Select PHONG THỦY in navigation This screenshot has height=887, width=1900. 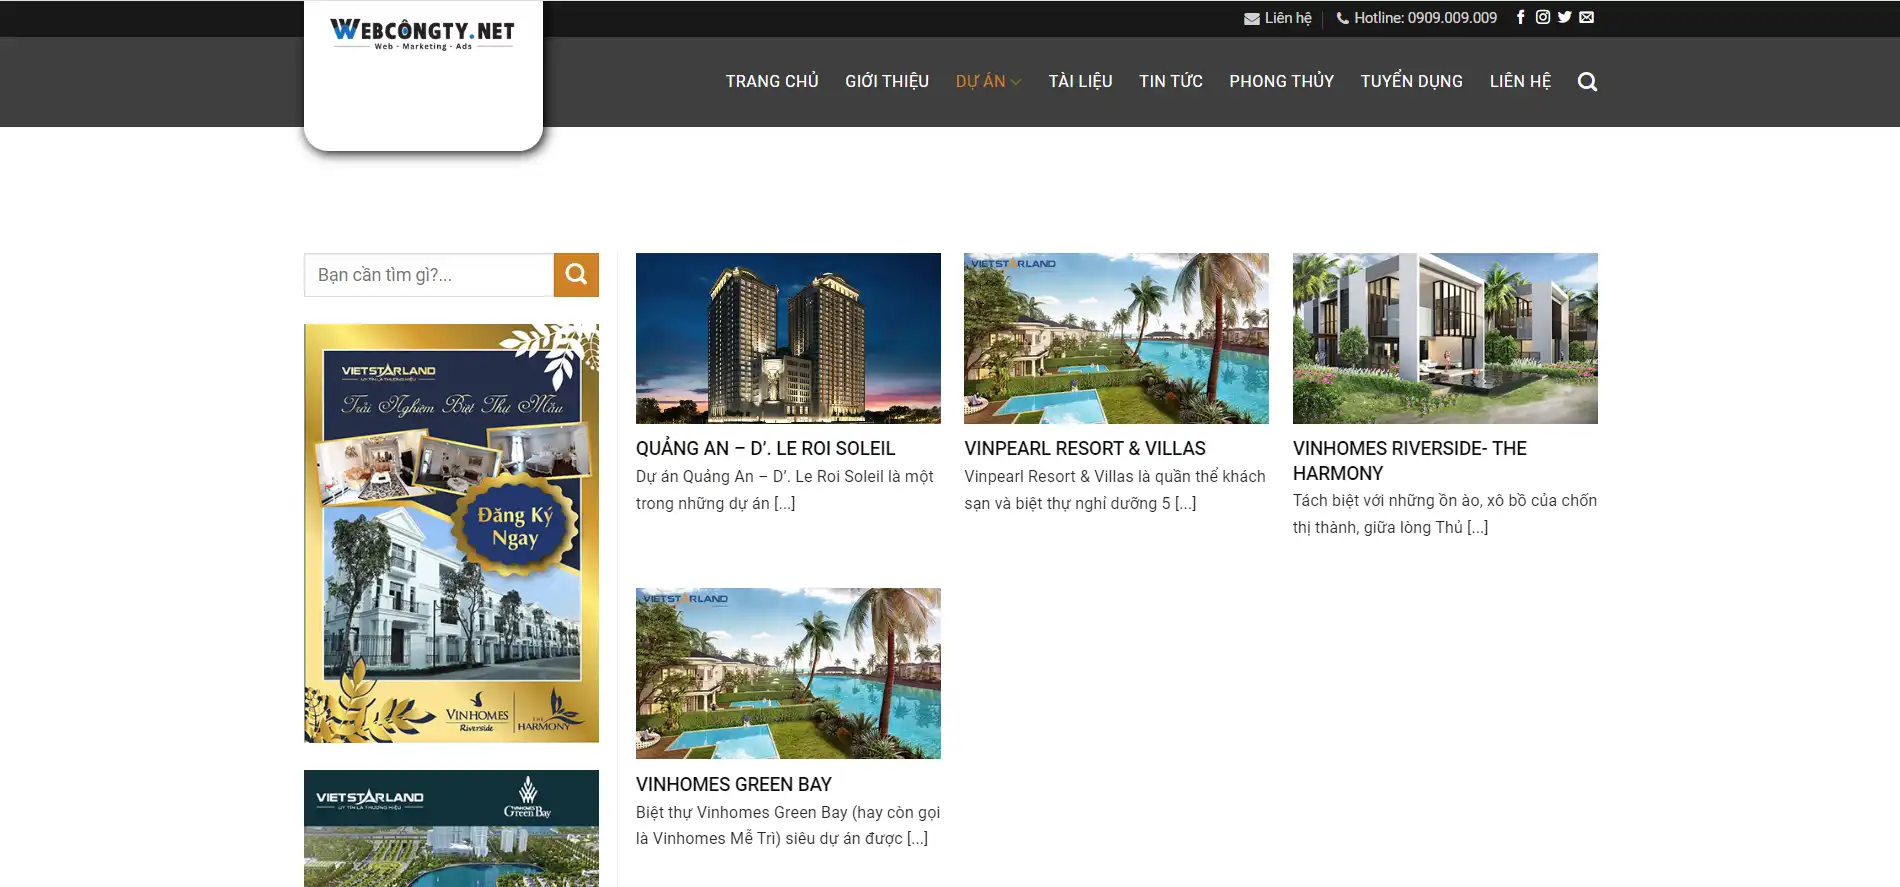point(1281,82)
